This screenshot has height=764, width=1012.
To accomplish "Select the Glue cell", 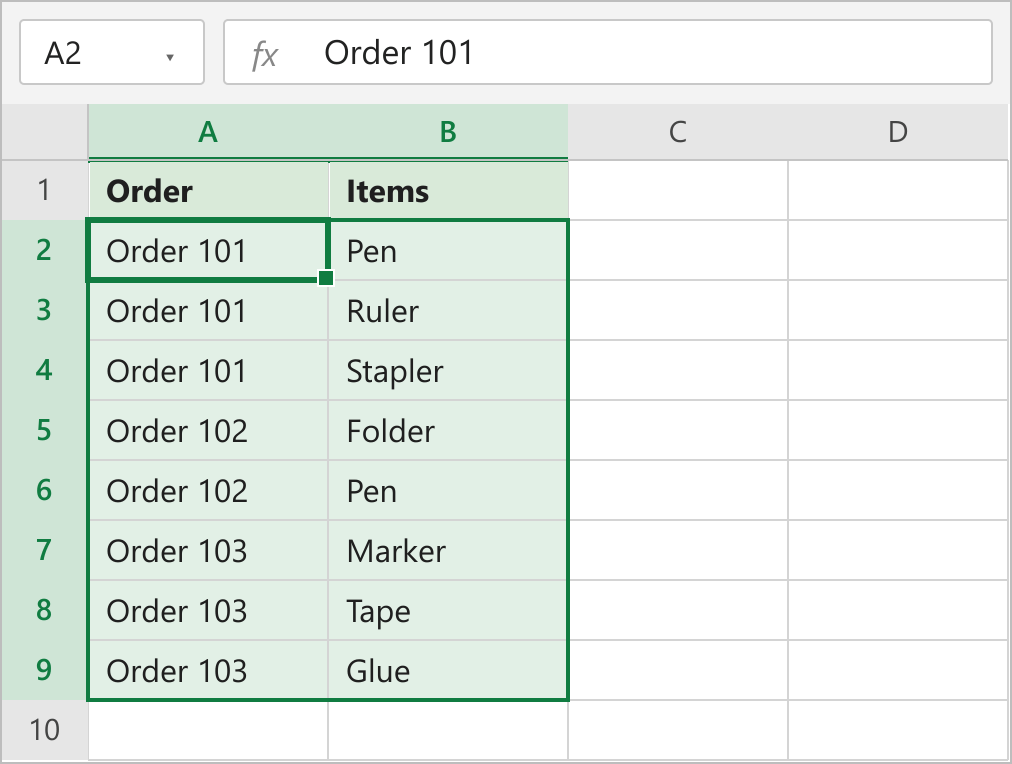I will [x=448, y=670].
